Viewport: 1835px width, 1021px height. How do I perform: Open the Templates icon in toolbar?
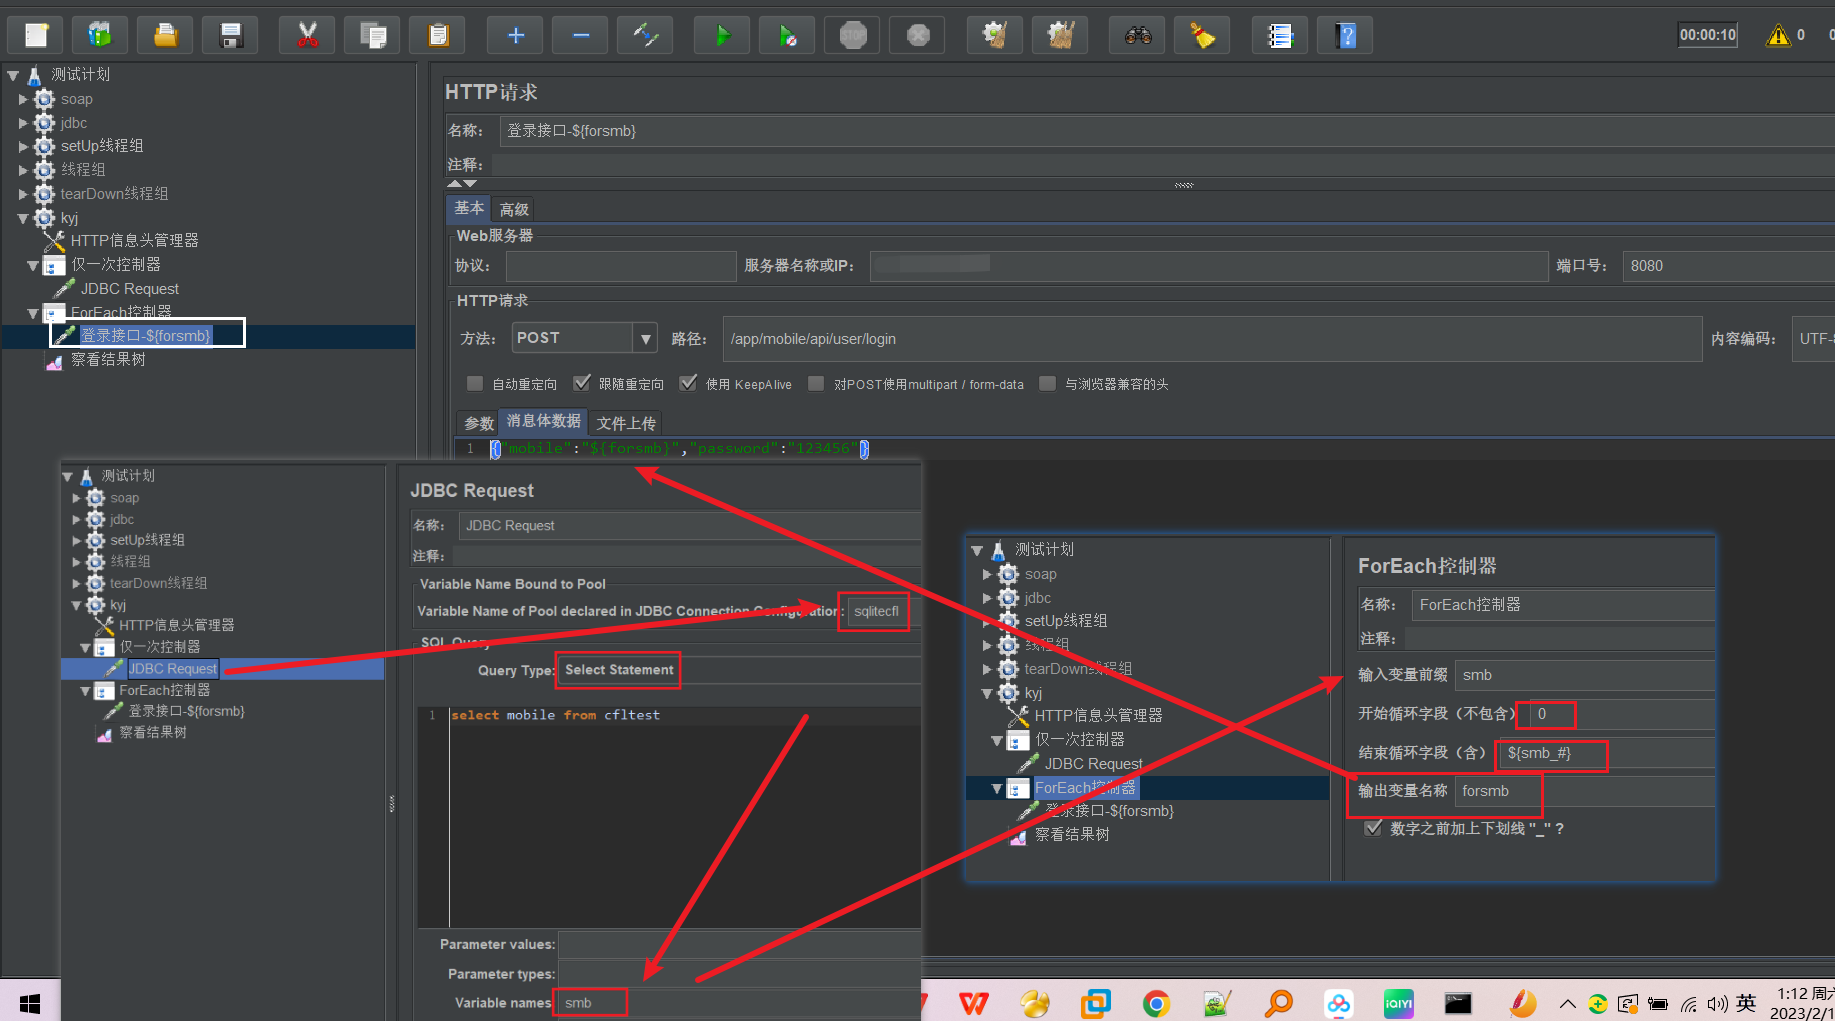point(100,36)
